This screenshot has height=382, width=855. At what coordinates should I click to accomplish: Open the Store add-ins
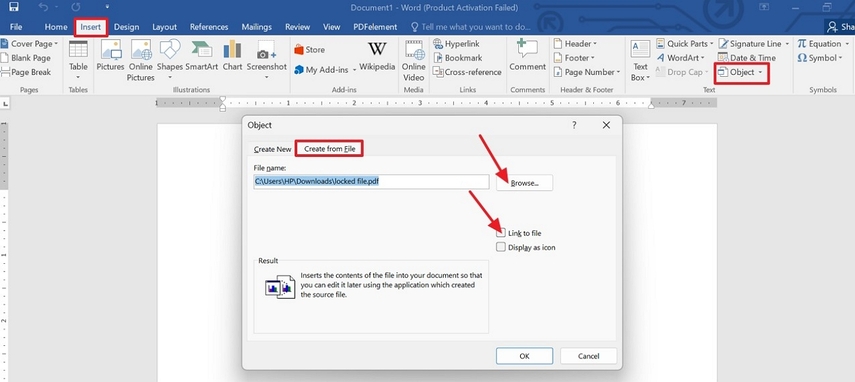point(309,50)
